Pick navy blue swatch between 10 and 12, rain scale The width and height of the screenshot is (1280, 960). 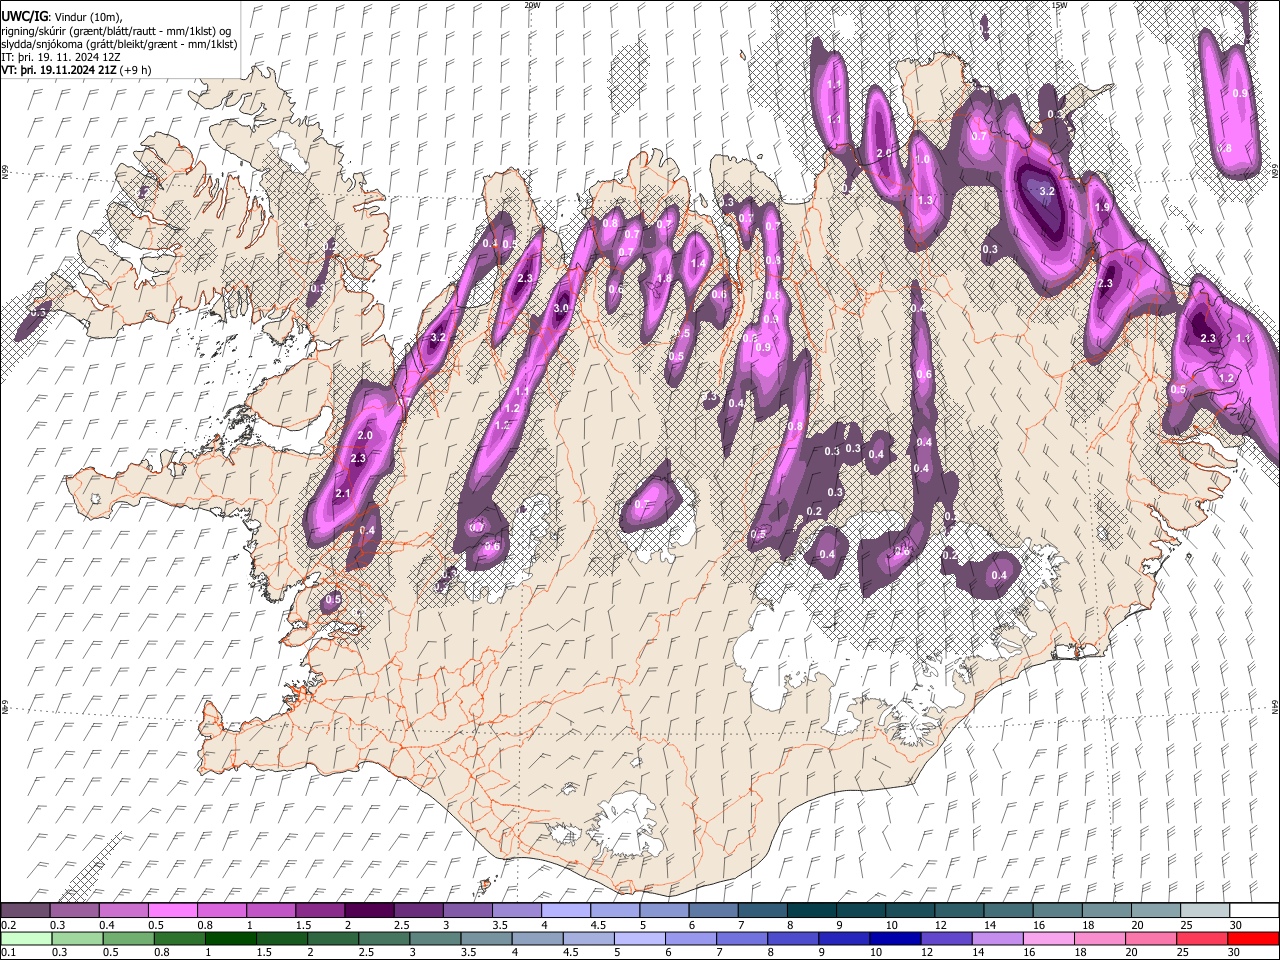tap(895, 939)
